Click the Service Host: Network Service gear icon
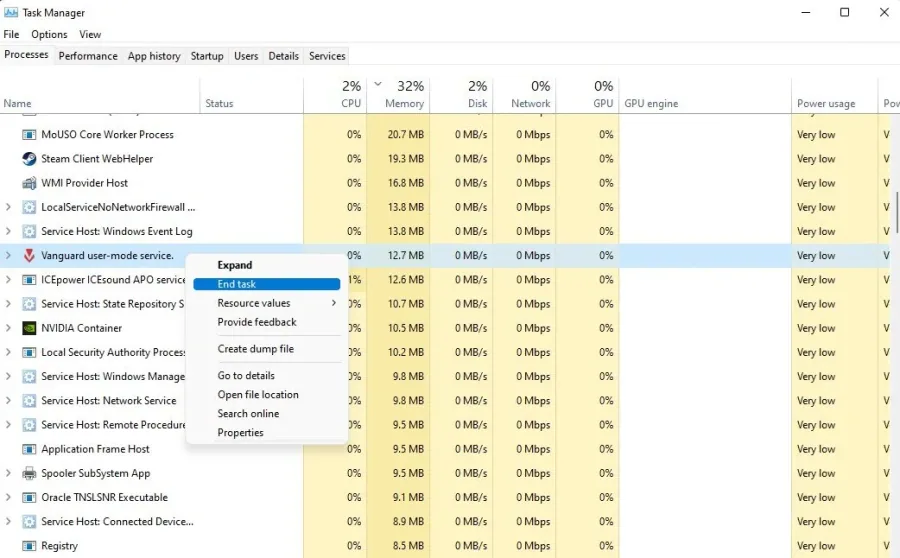The height and width of the screenshot is (558, 900). (29, 401)
